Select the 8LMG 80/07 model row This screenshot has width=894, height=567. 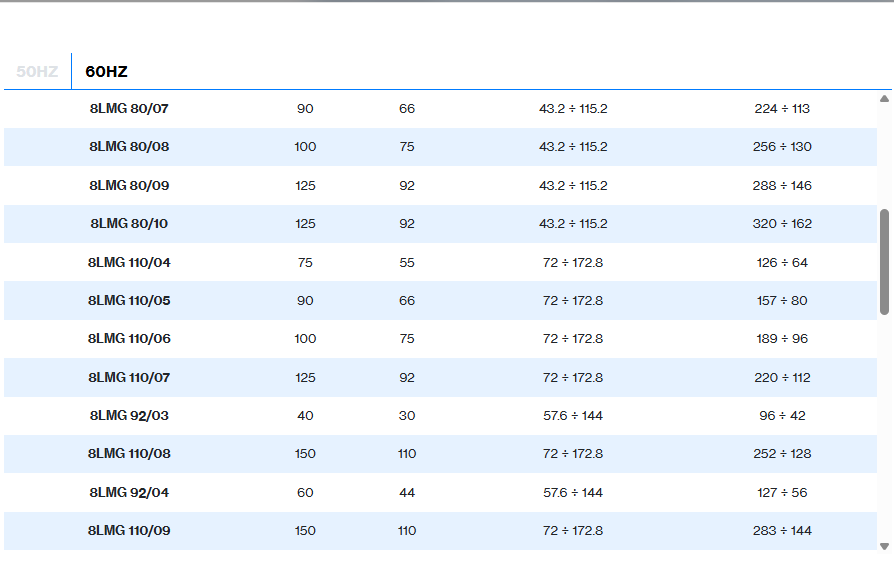(x=129, y=108)
